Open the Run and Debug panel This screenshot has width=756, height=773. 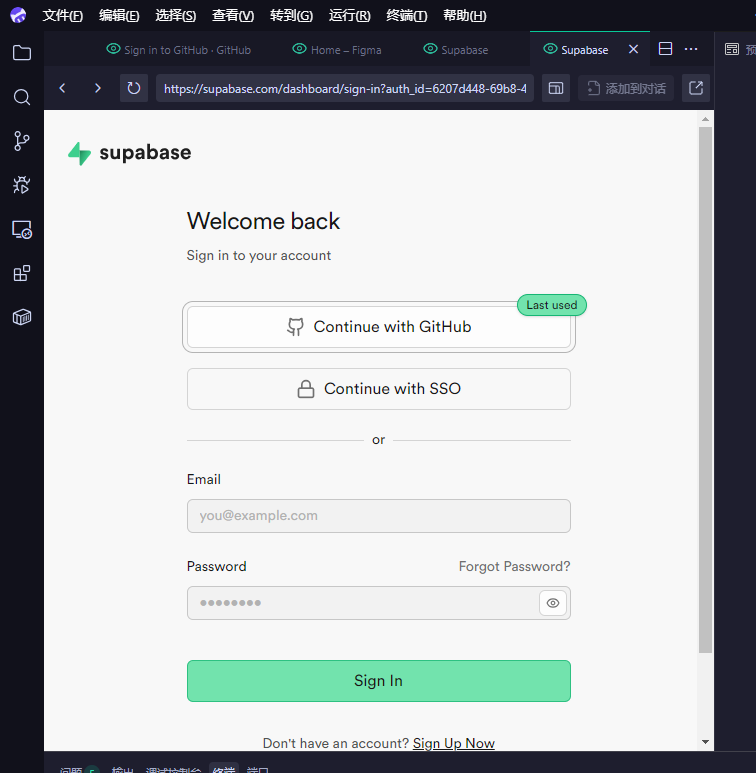21,185
